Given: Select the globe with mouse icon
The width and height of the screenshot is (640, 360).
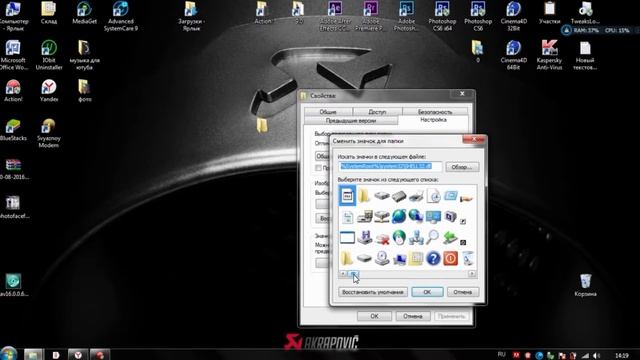Looking at the screenshot, I should [x=399, y=237].
